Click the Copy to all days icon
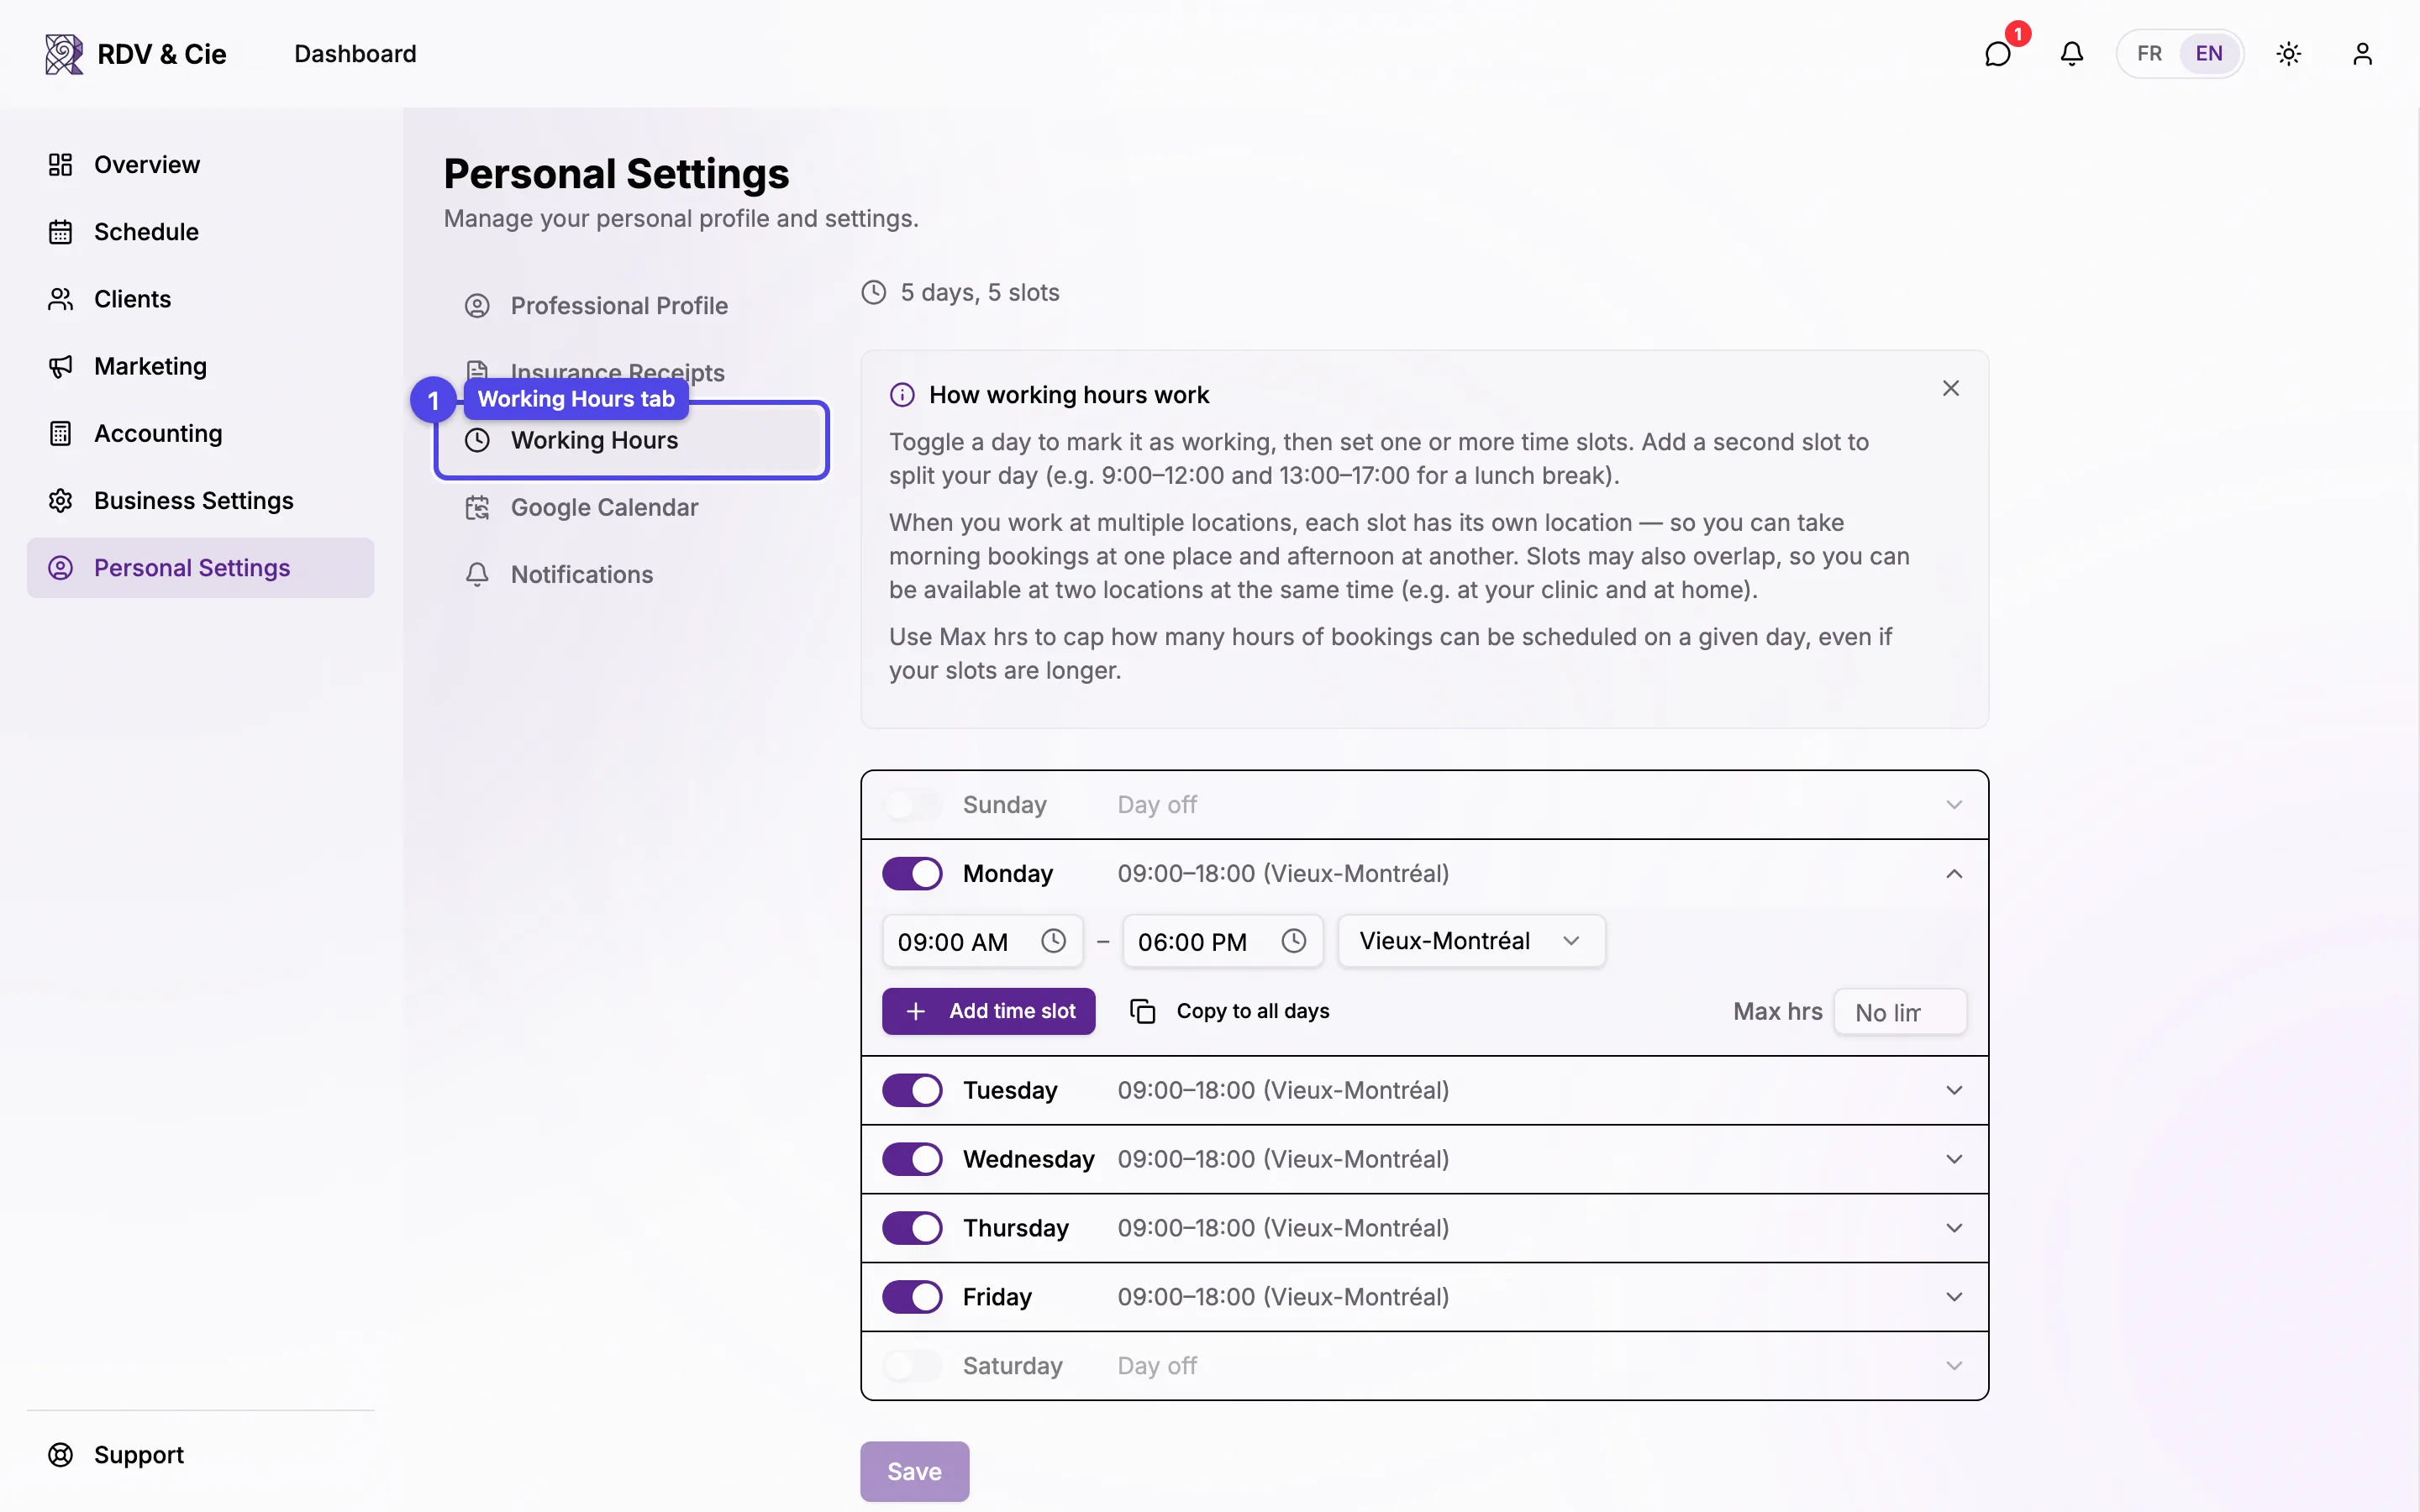The height and width of the screenshot is (1512, 2420). tap(1143, 1011)
